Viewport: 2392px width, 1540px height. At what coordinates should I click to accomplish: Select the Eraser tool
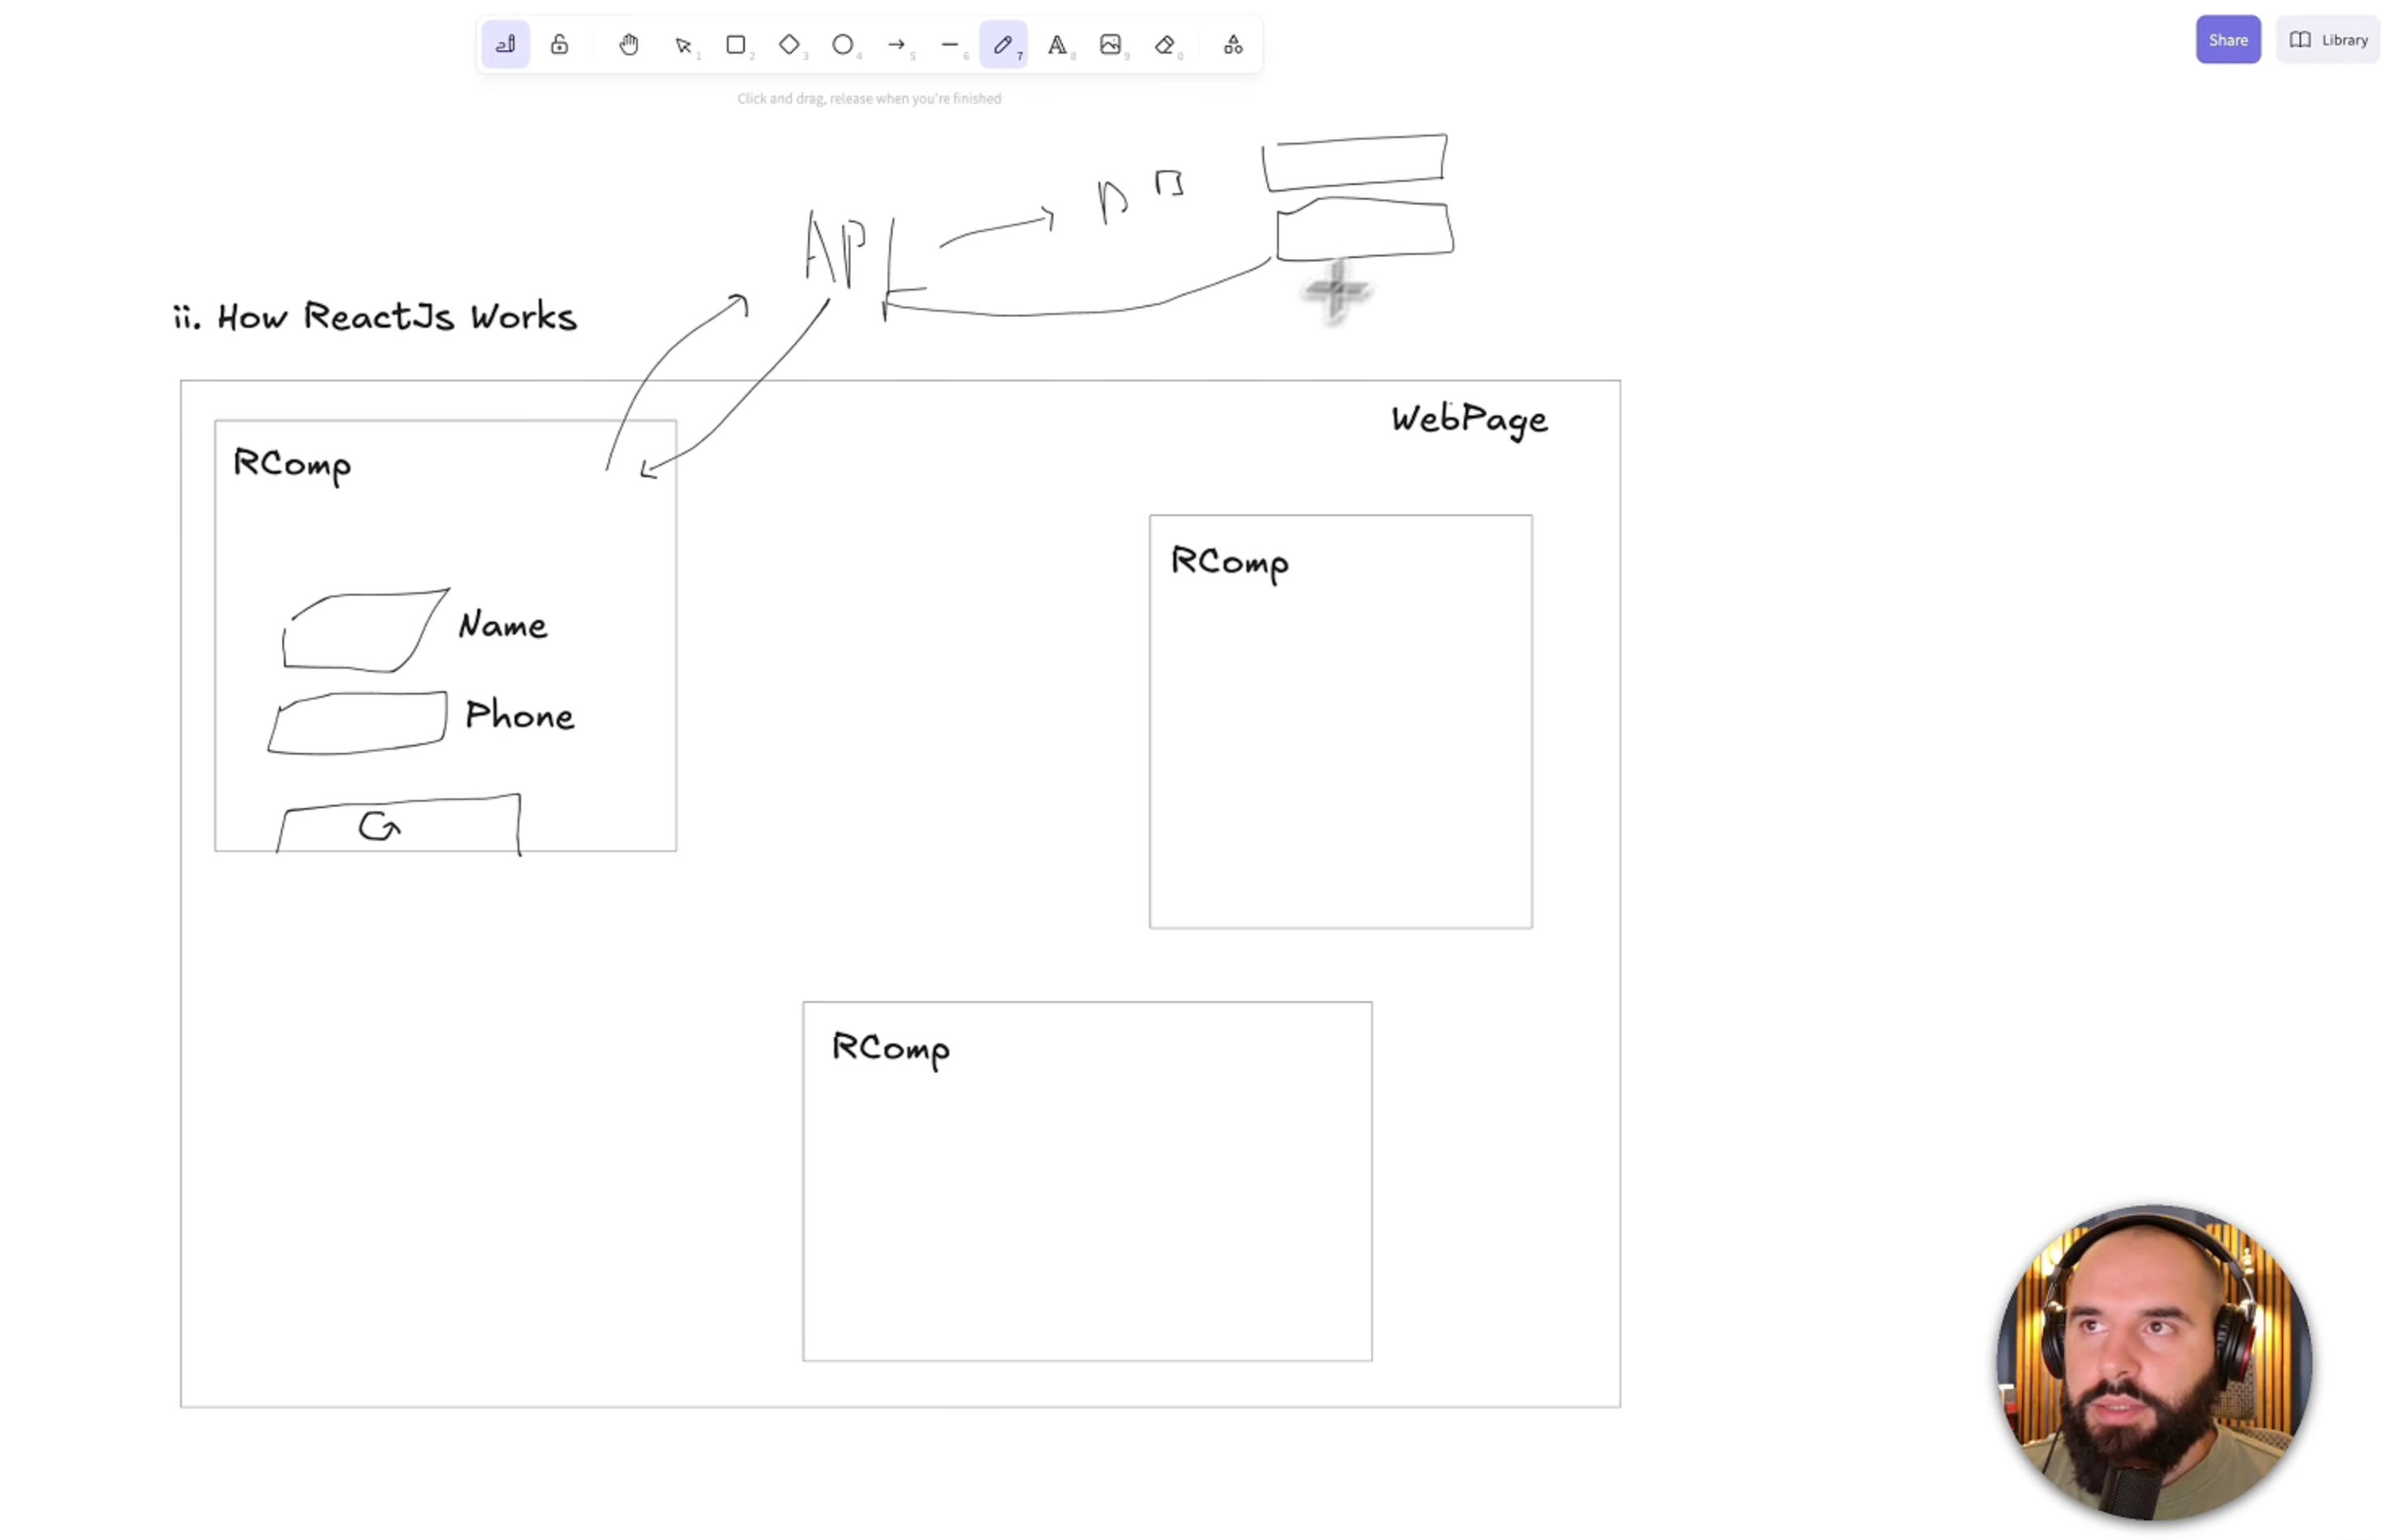pyautogui.click(x=1164, y=45)
